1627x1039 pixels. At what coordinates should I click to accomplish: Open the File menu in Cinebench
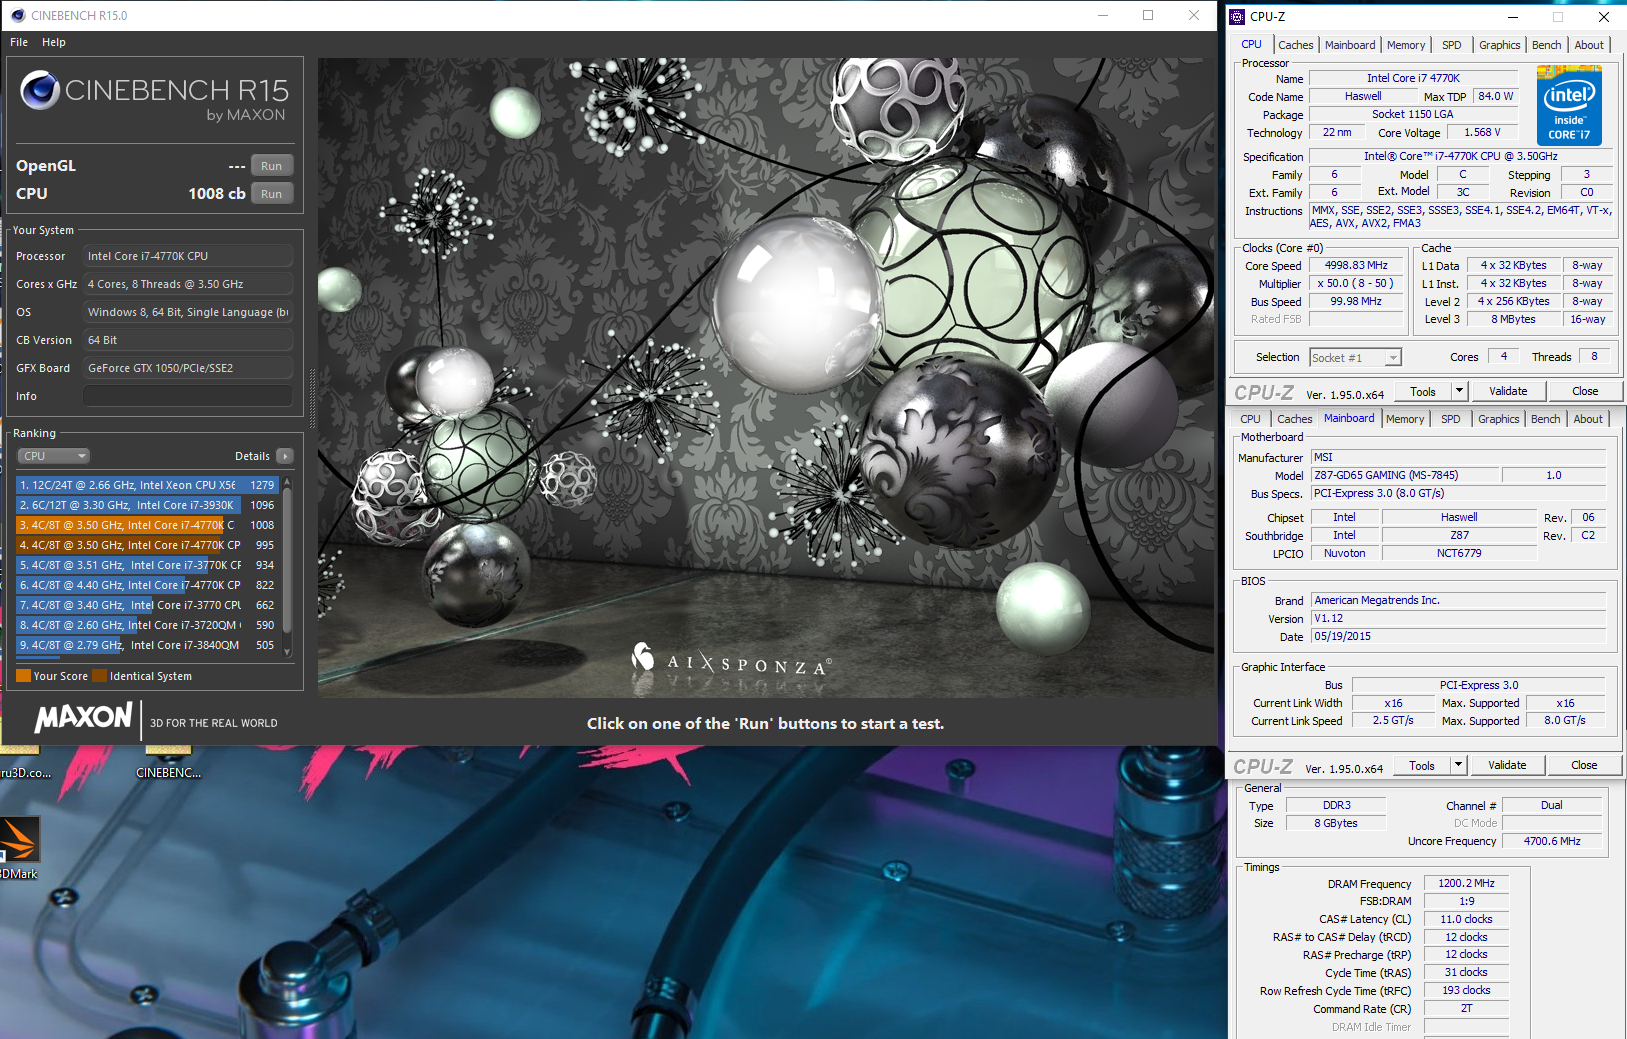coord(19,42)
